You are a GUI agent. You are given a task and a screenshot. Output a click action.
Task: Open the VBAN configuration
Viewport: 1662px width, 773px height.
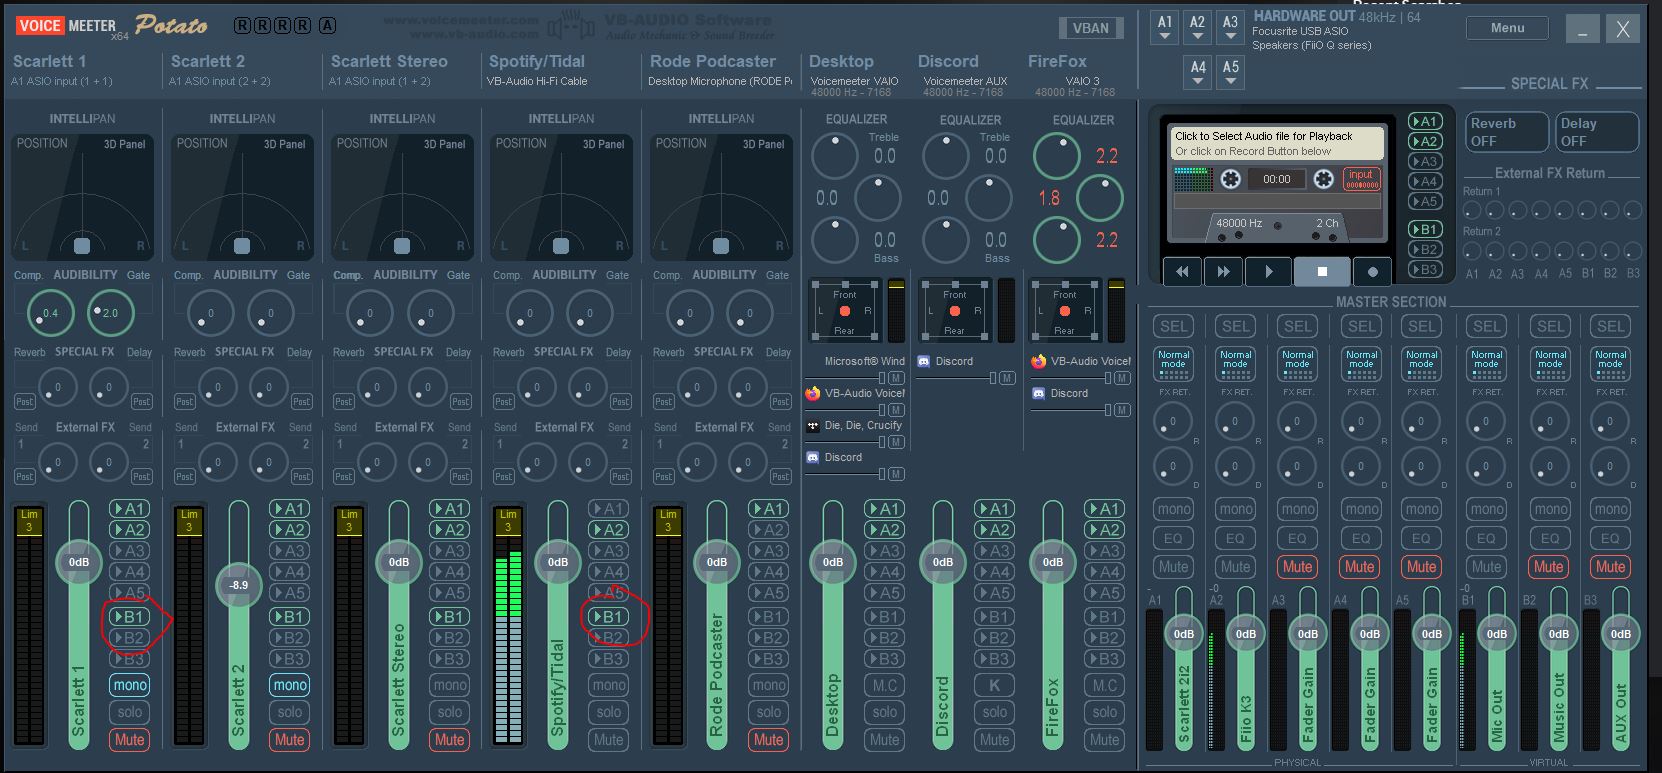[1090, 28]
